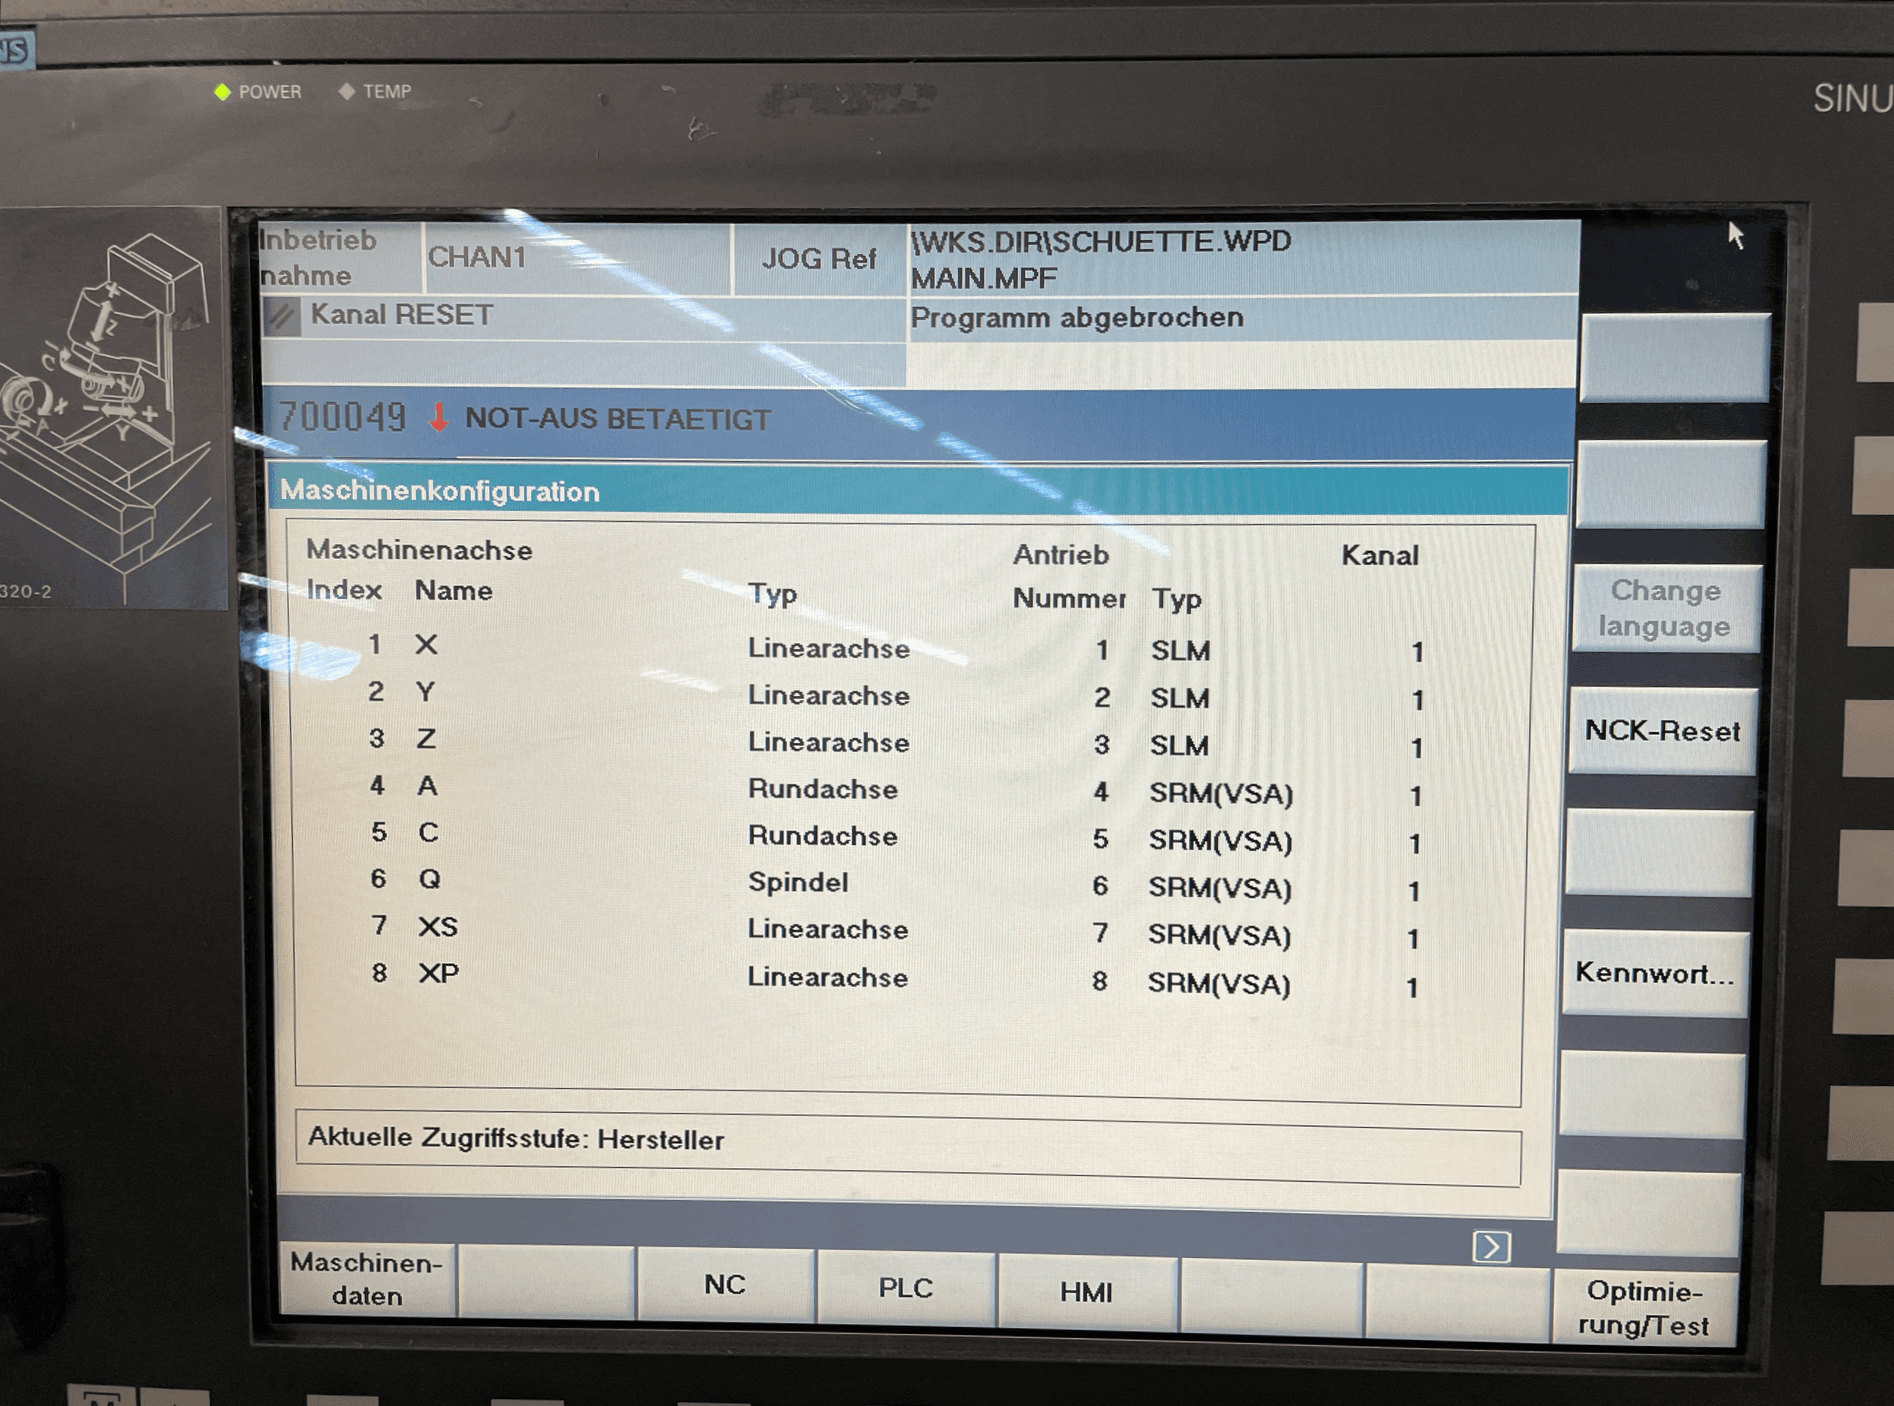Switch to the PLC view
Viewport: 1894px width, 1406px height.
904,1288
